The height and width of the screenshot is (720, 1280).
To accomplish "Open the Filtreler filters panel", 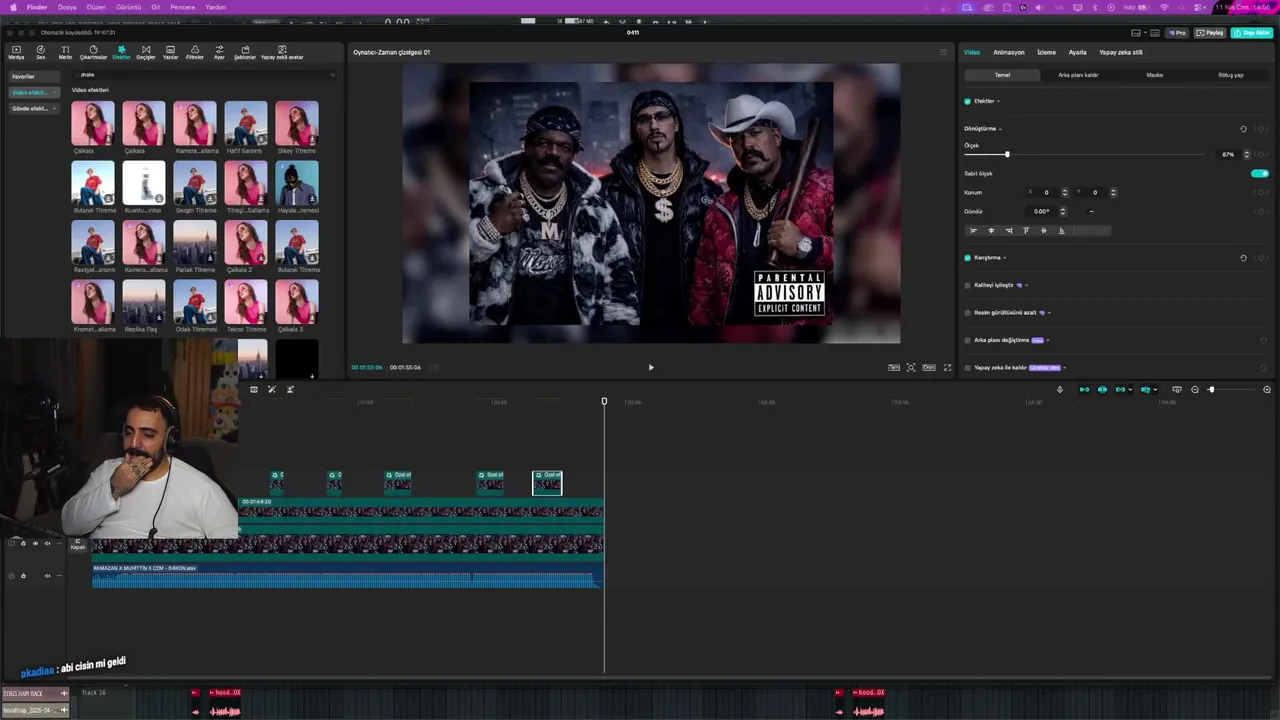I will [195, 52].
